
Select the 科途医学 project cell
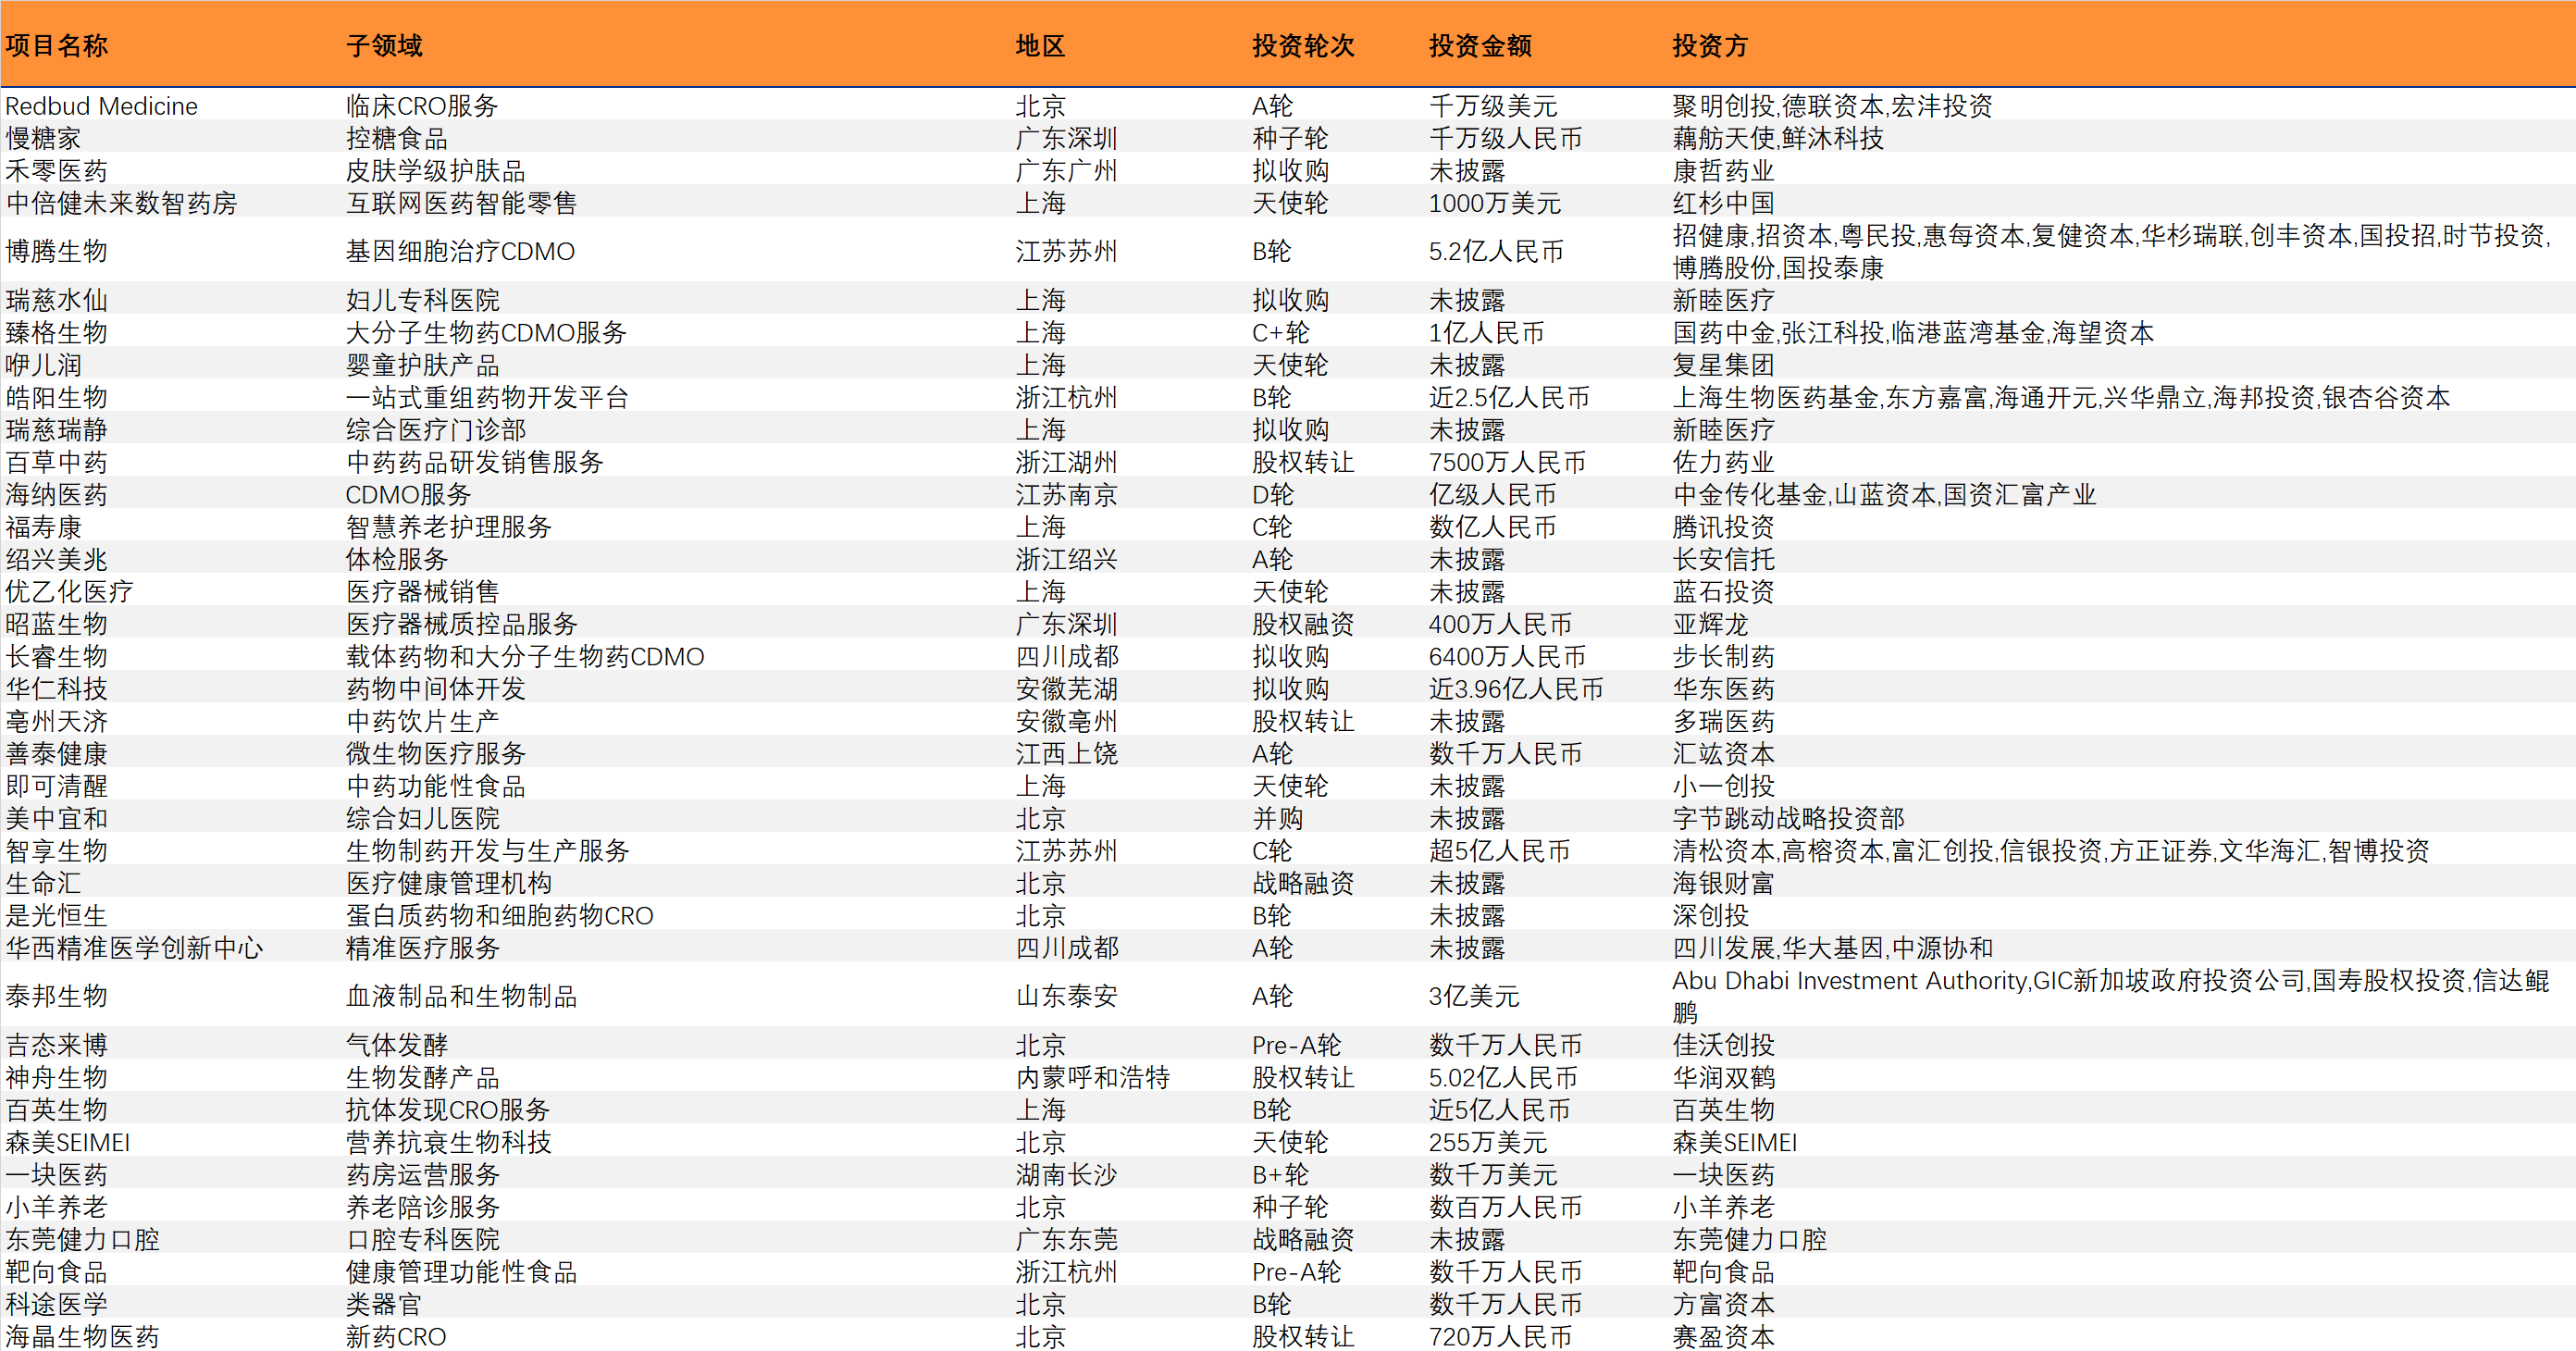pyautogui.click(x=56, y=1305)
